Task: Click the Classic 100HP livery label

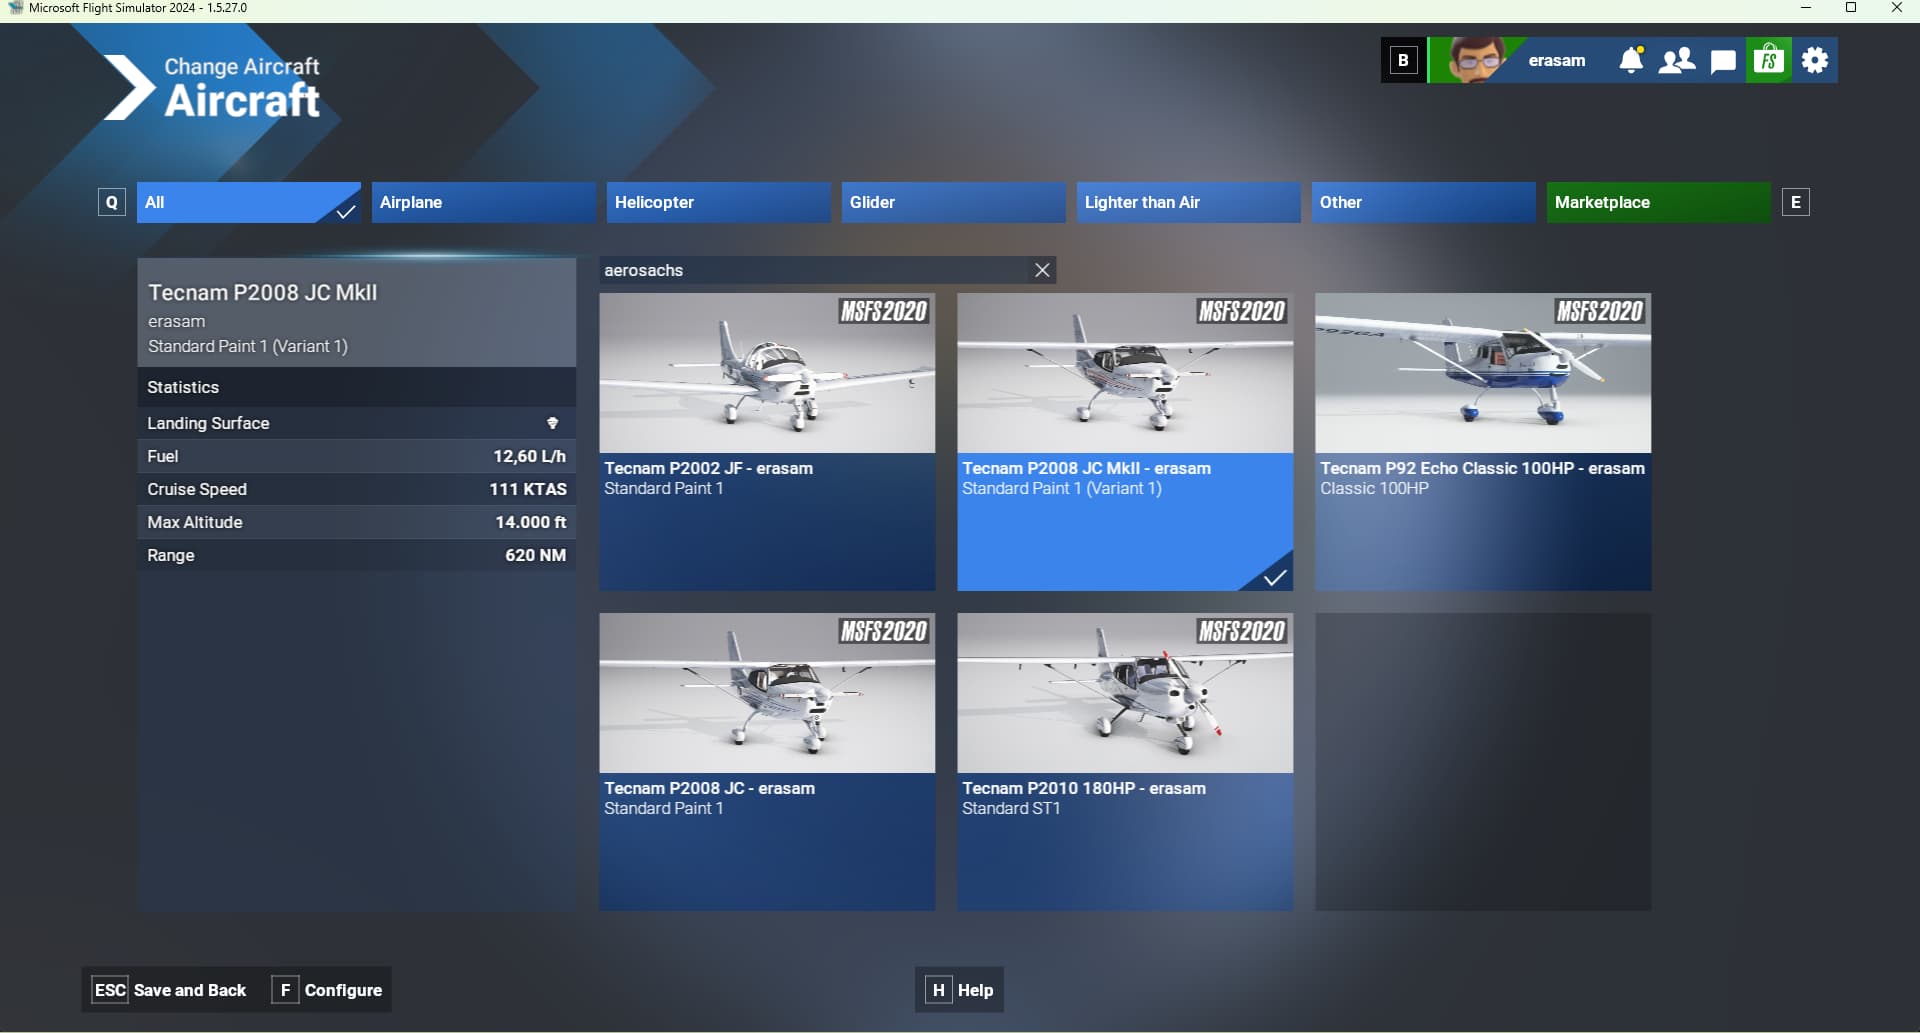Action: point(1374,488)
